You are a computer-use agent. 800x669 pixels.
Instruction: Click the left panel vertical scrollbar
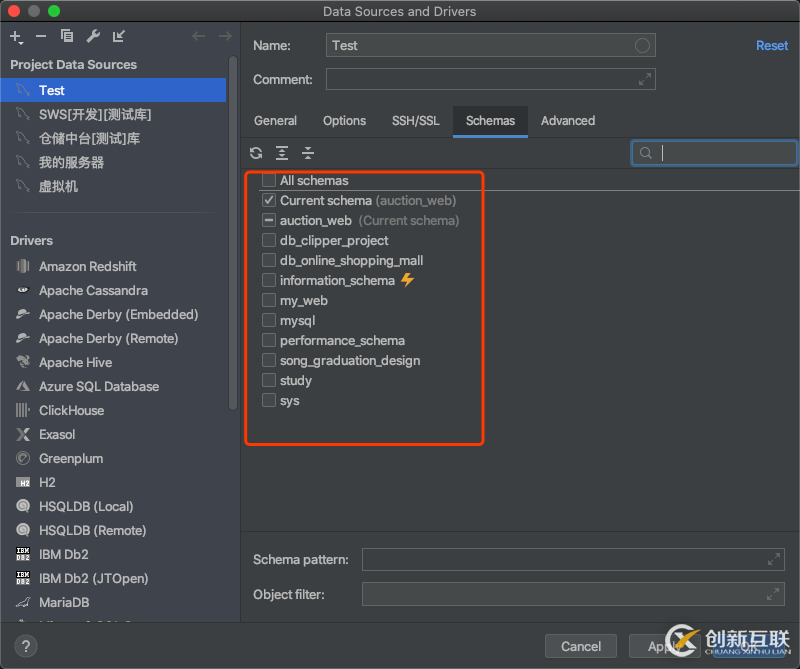tap(233, 232)
